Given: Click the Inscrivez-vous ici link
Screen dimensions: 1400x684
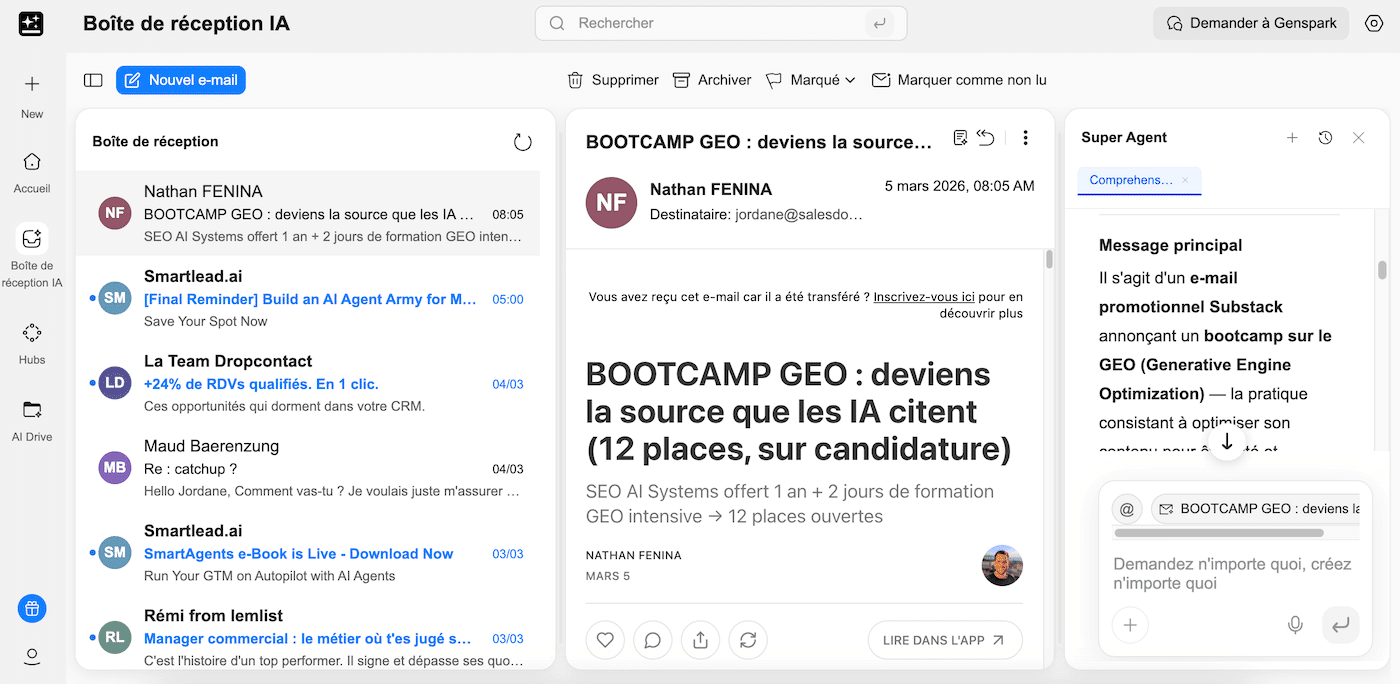Looking at the screenshot, I should point(923,297).
